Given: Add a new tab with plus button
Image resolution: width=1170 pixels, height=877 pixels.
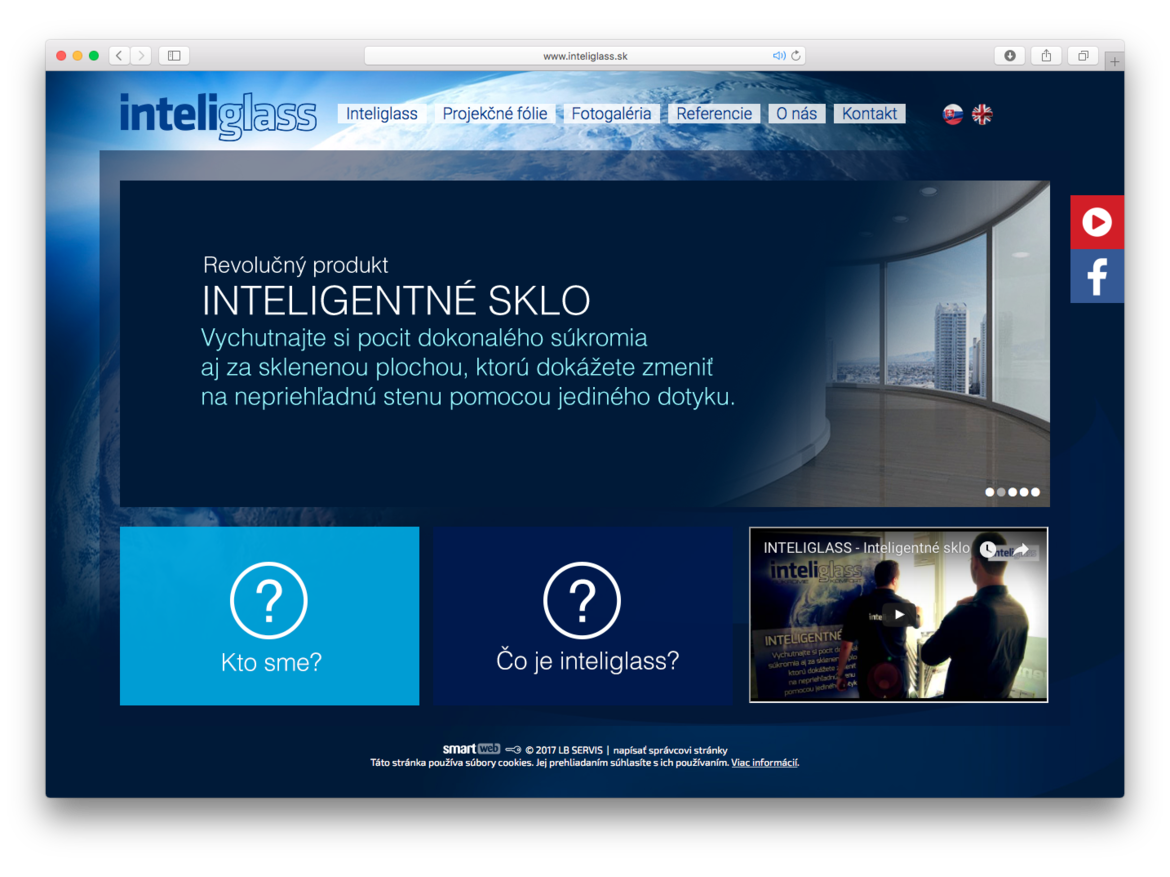Looking at the screenshot, I should click(1115, 62).
